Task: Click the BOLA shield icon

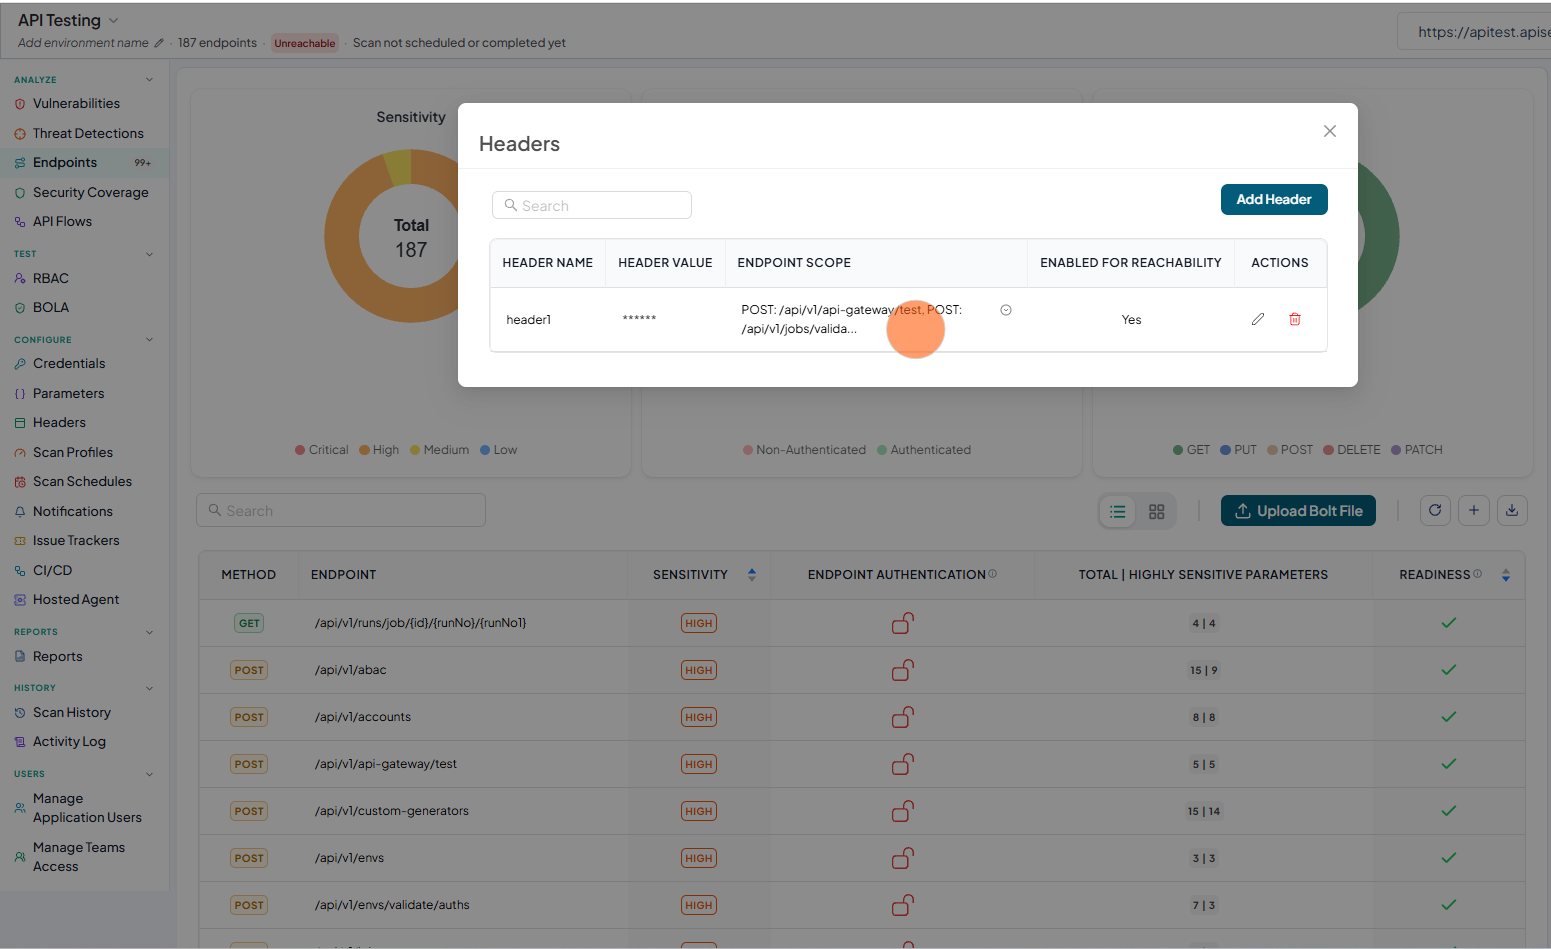Action: [20, 308]
